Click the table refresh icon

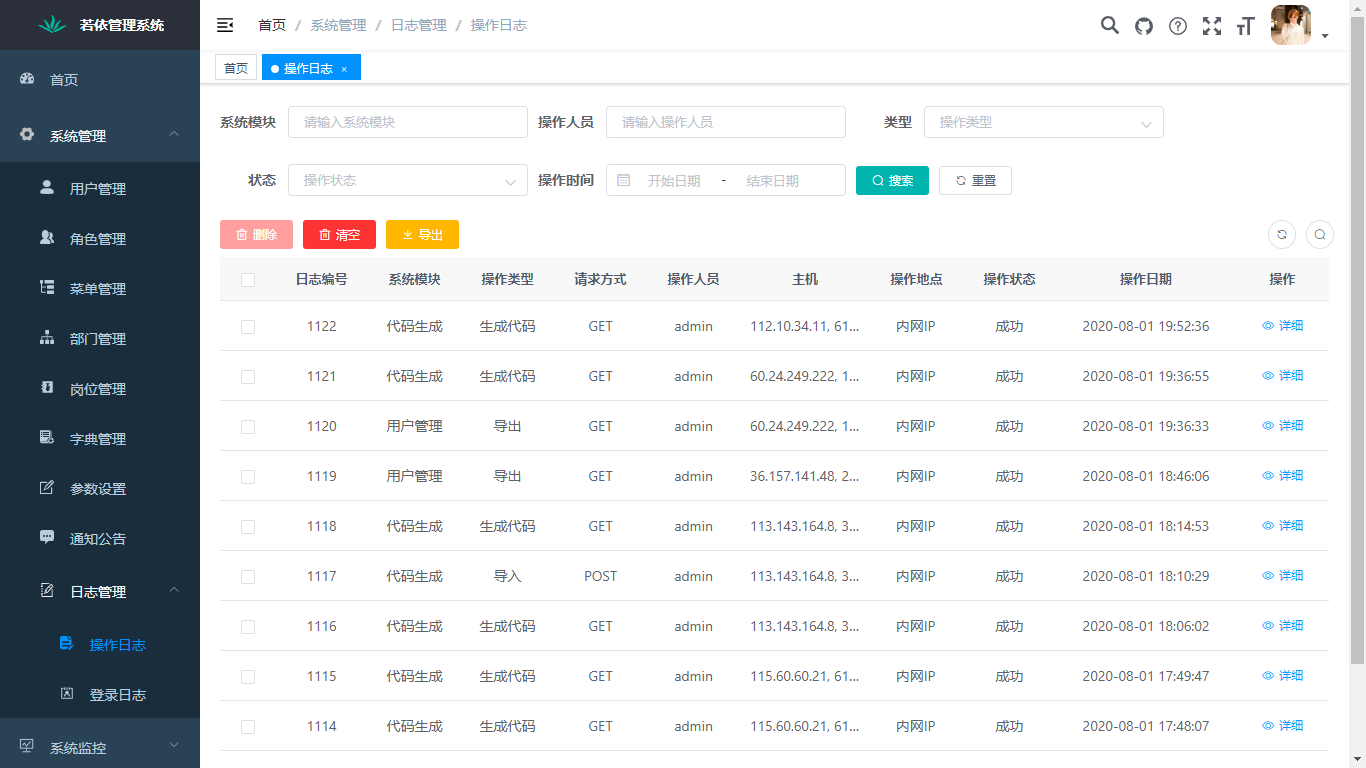(x=1281, y=234)
